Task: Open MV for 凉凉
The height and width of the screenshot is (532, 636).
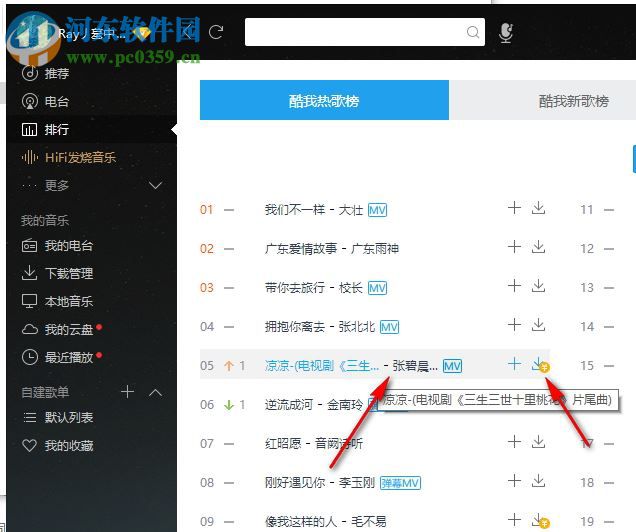Action: (x=452, y=366)
